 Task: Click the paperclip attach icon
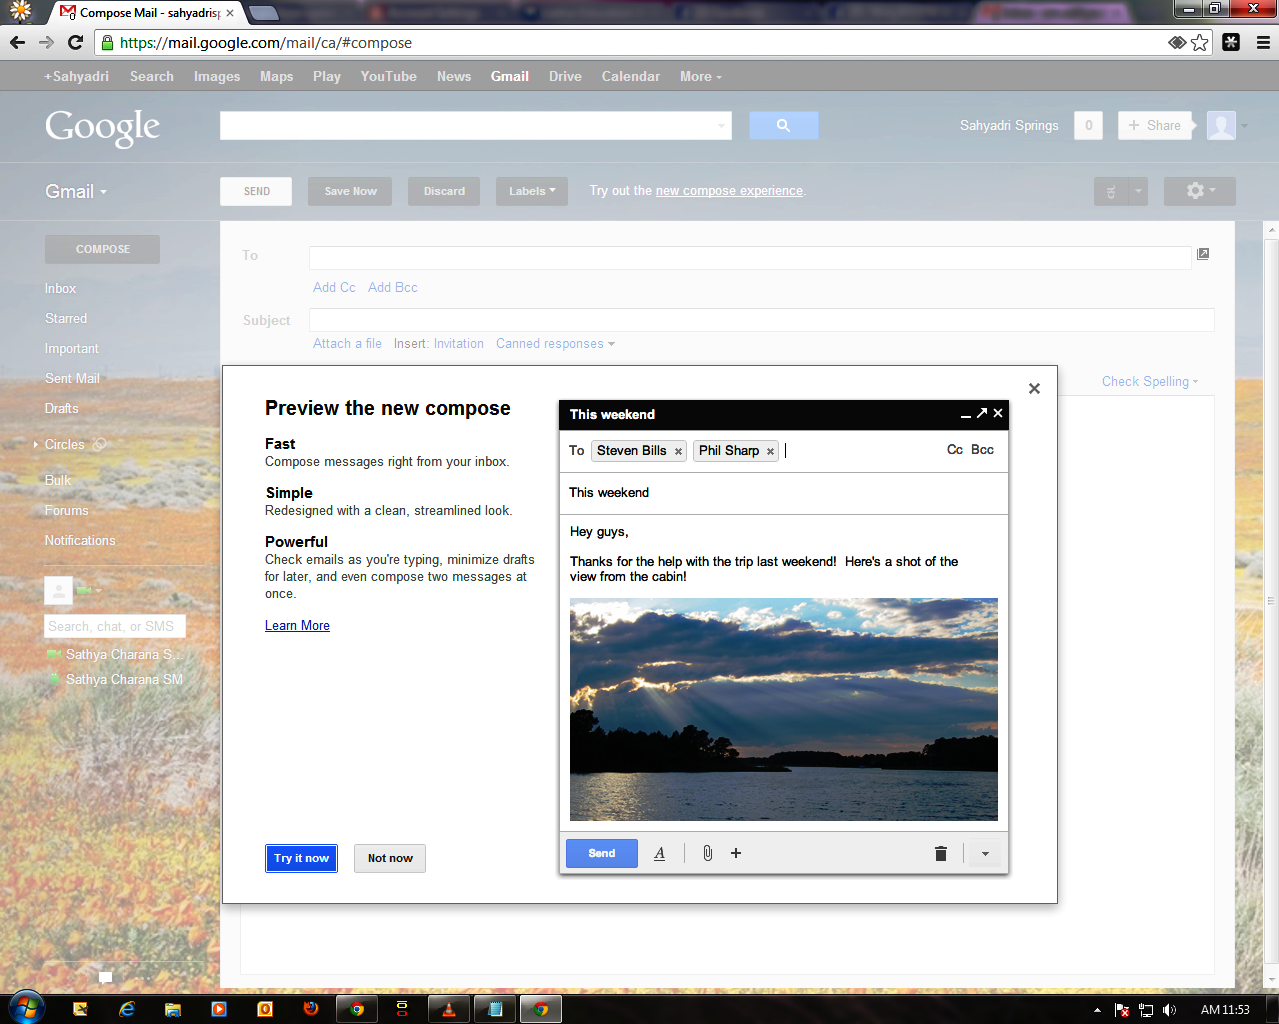[x=707, y=853]
